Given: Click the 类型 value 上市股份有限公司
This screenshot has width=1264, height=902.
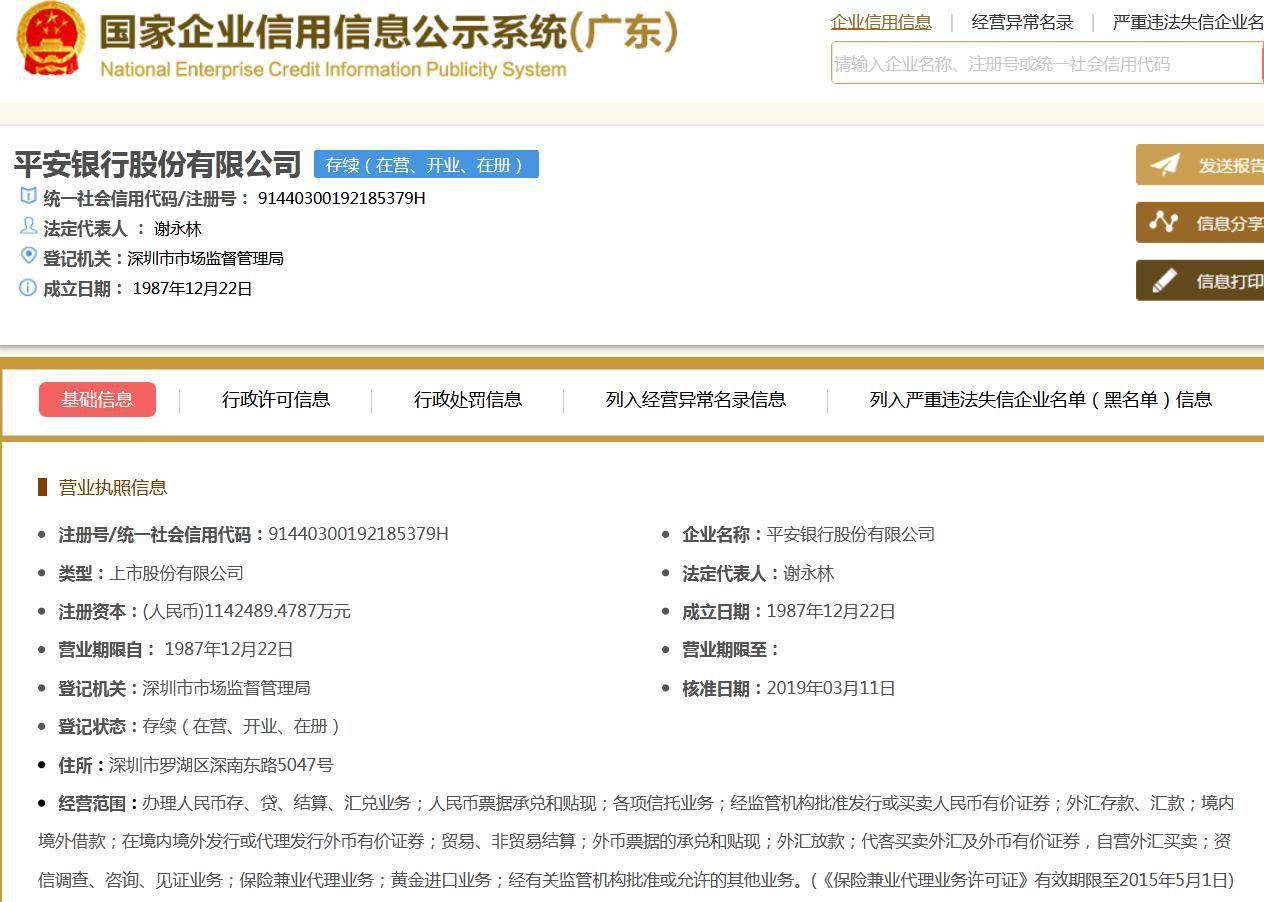Looking at the screenshot, I should click(176, 573).
